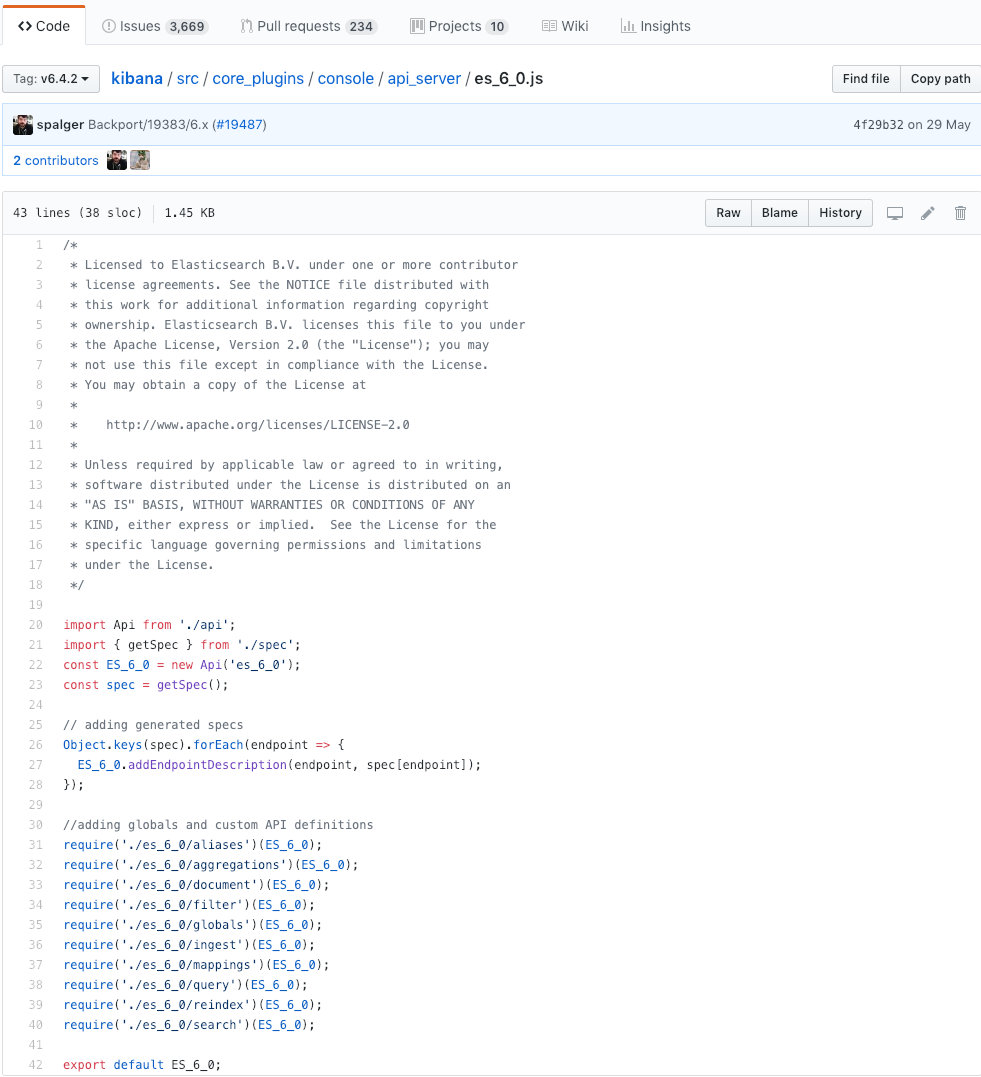This screenshot has width=981, height=1077.
Task: Select line number 1
Action: pos(39,245)
